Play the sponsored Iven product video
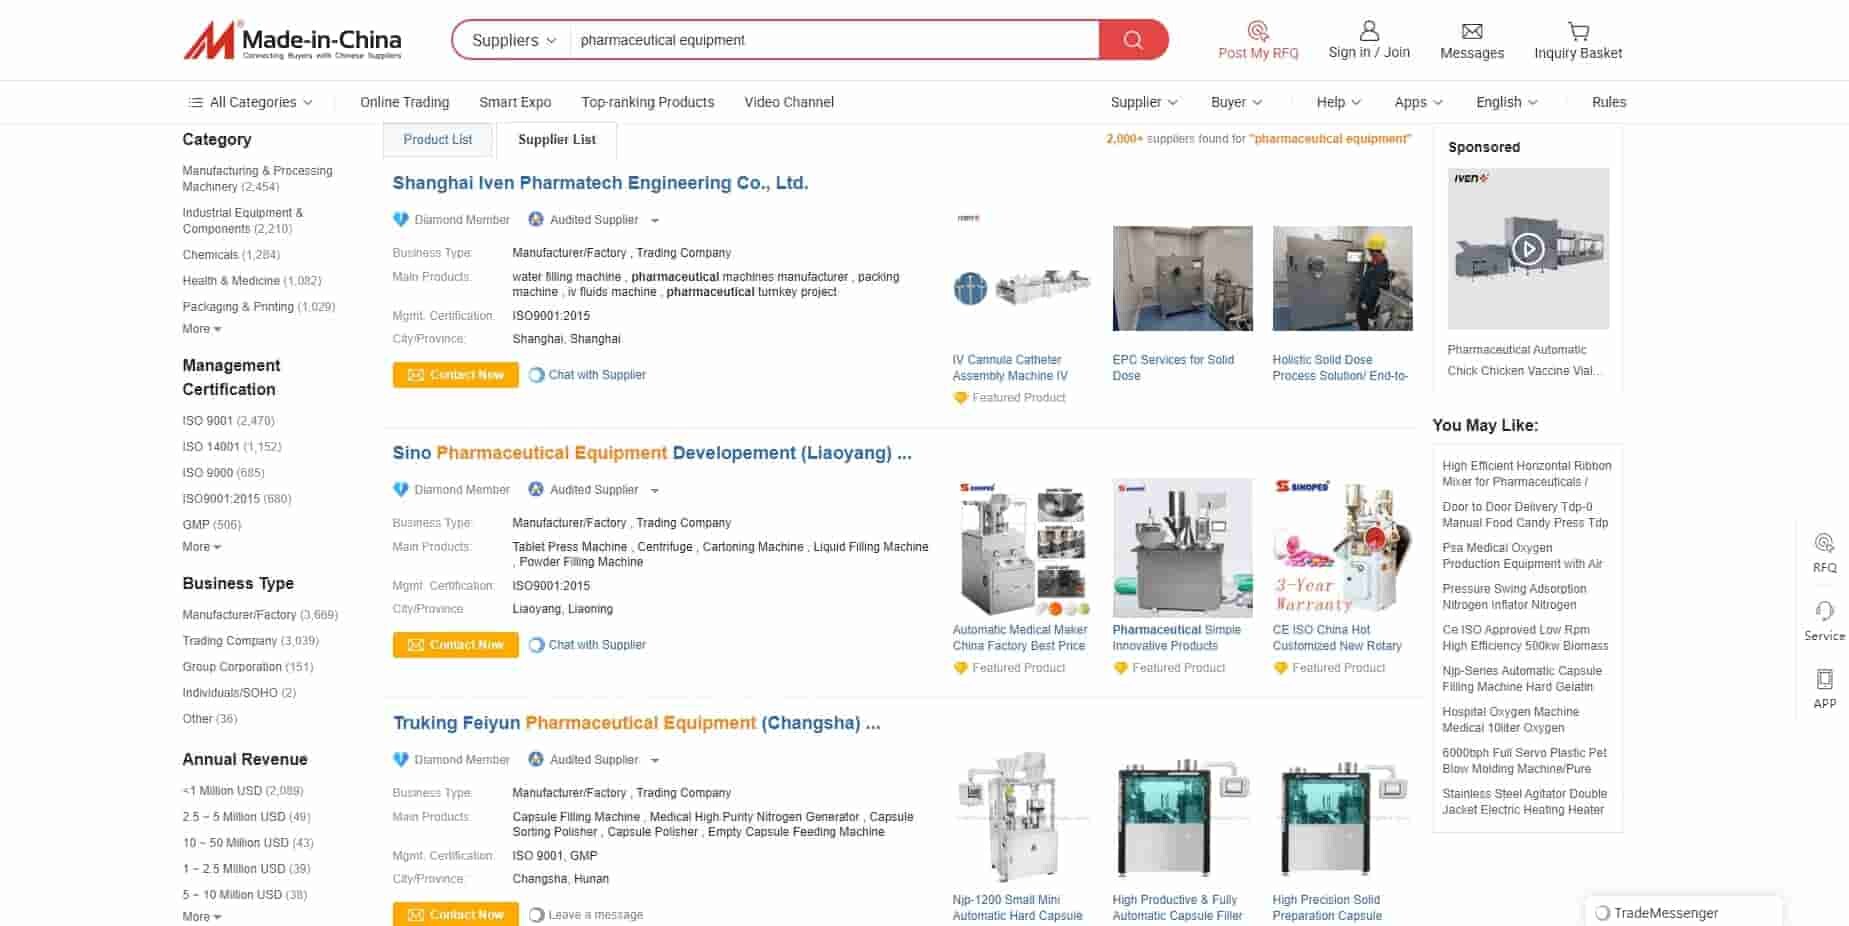Screen dimensions: 1849x926 tap(1528, 248)
